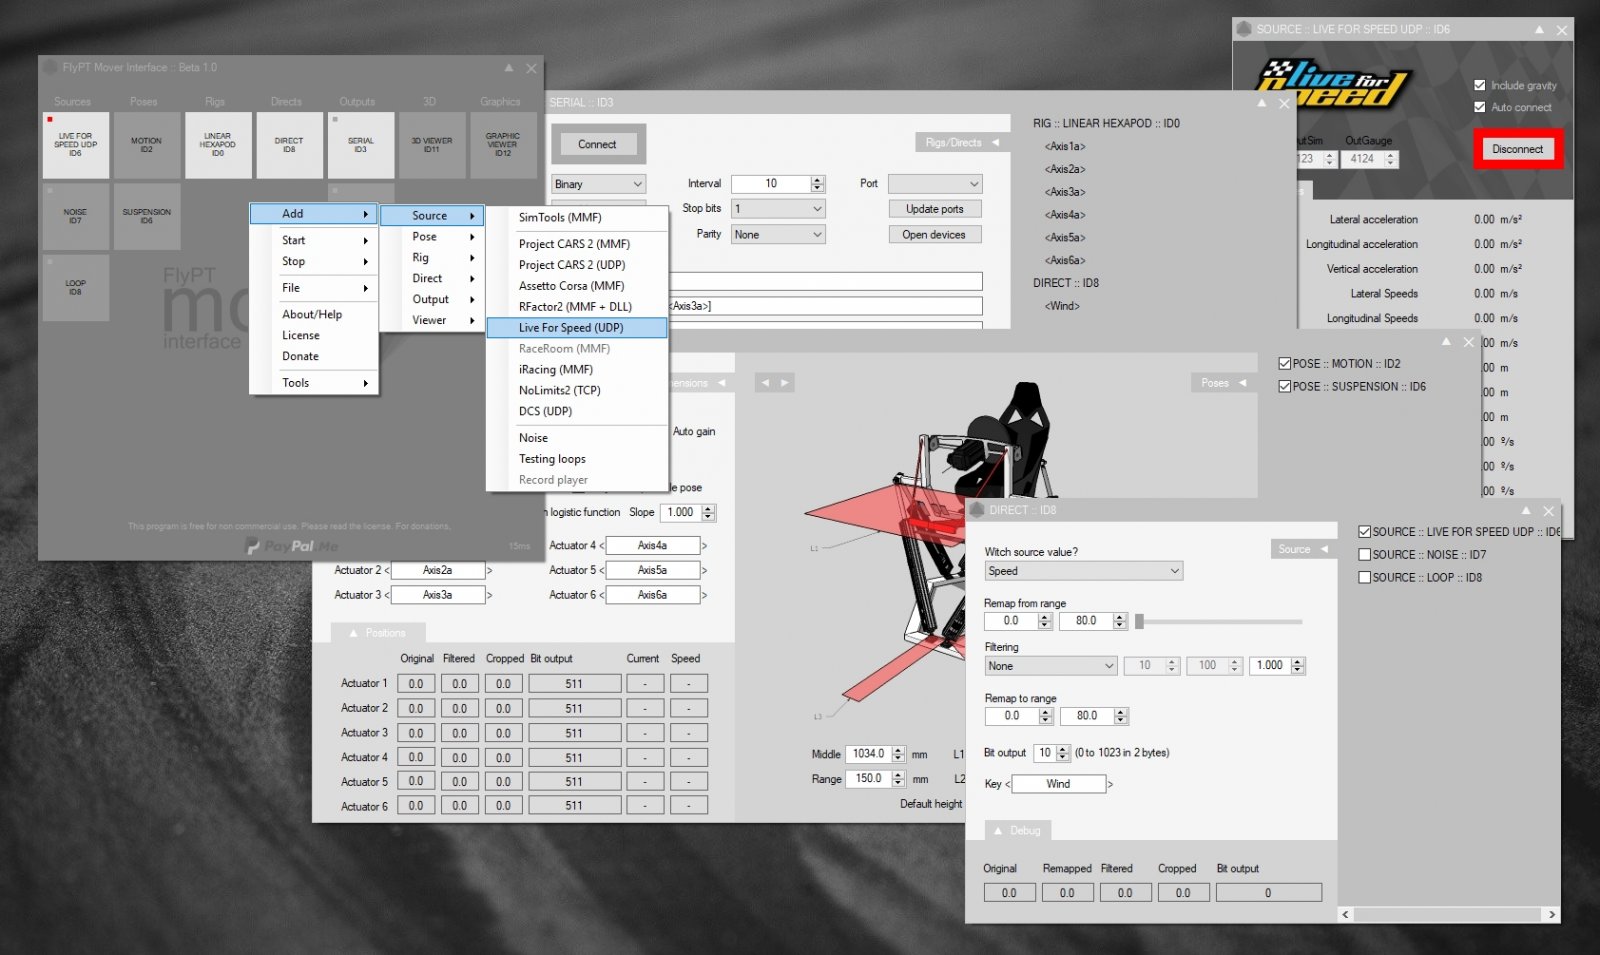Viewport: 1600px width, 955px height.
Task: Open the Graphic Viewer ID12 tile
Action: tap(503, 145)
